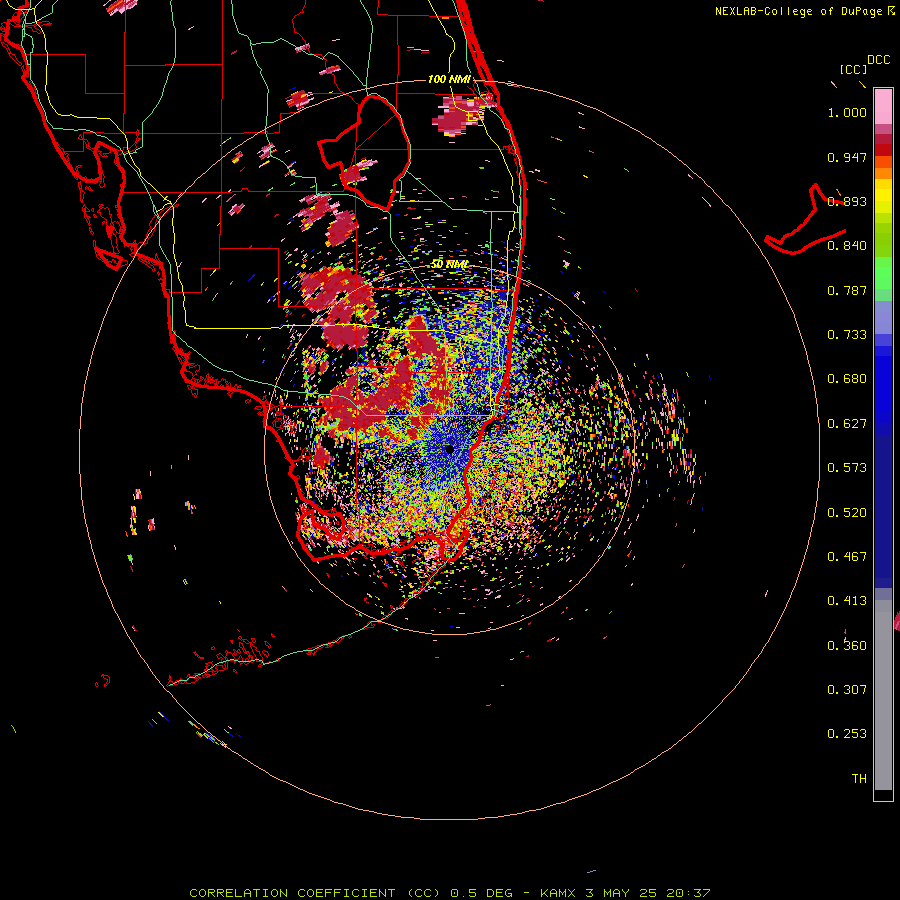This screenshot has width=900, height=900.
Task: Click the [CC] label above the color bar
Action: coord(853,69)
